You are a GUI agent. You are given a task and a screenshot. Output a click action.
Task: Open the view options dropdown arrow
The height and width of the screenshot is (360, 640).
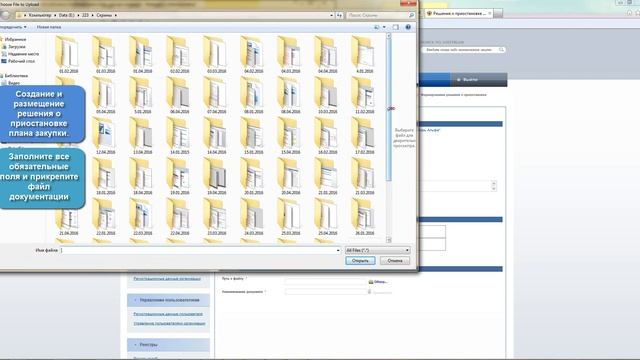pyautogui.click(x=384, y=27)
